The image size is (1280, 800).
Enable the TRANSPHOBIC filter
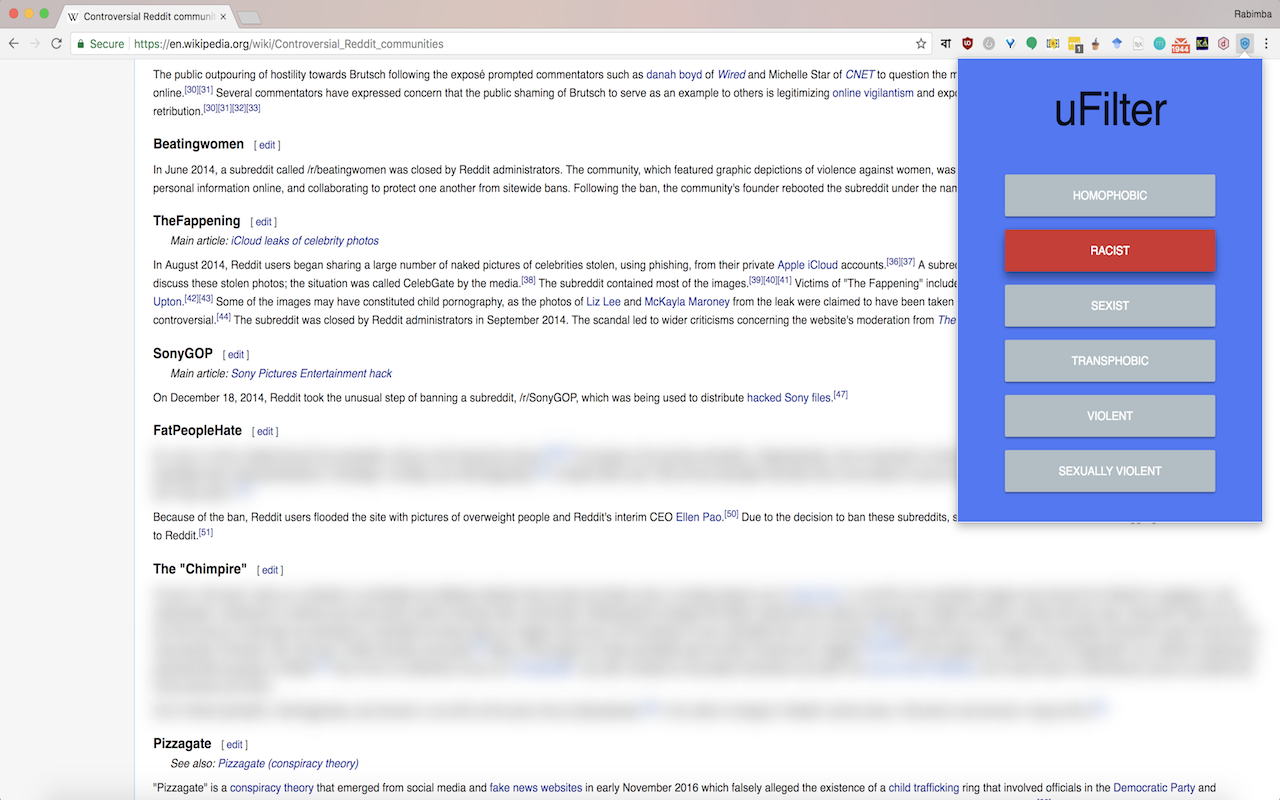coord(1110,360)
